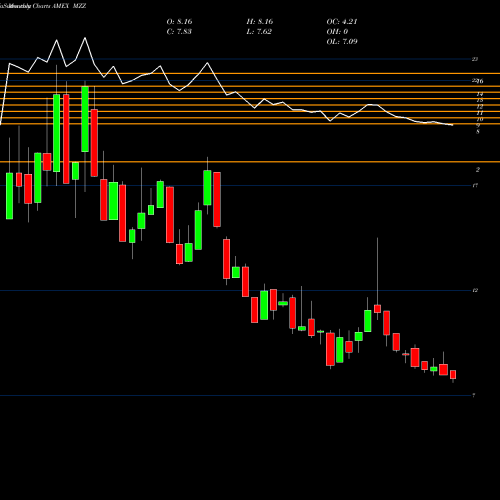Select the 'OL: 7.09' reading
Viewport: 500px width, 500px height.
342,42
